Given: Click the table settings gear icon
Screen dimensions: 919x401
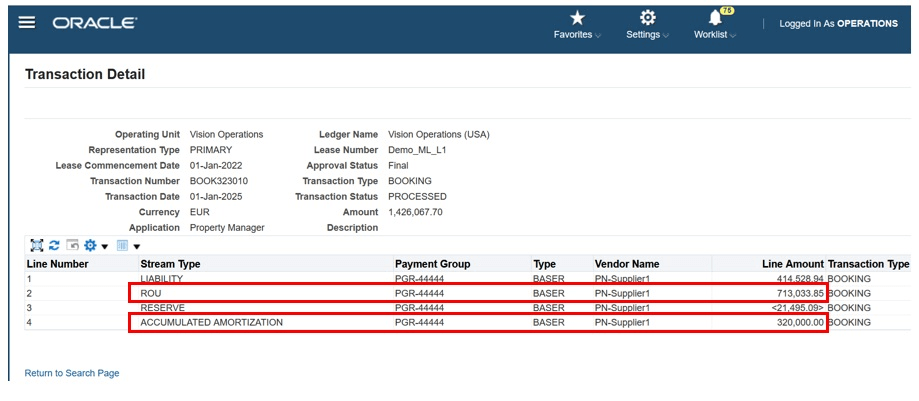Looking at the screenshot, I should click(90, 245).
